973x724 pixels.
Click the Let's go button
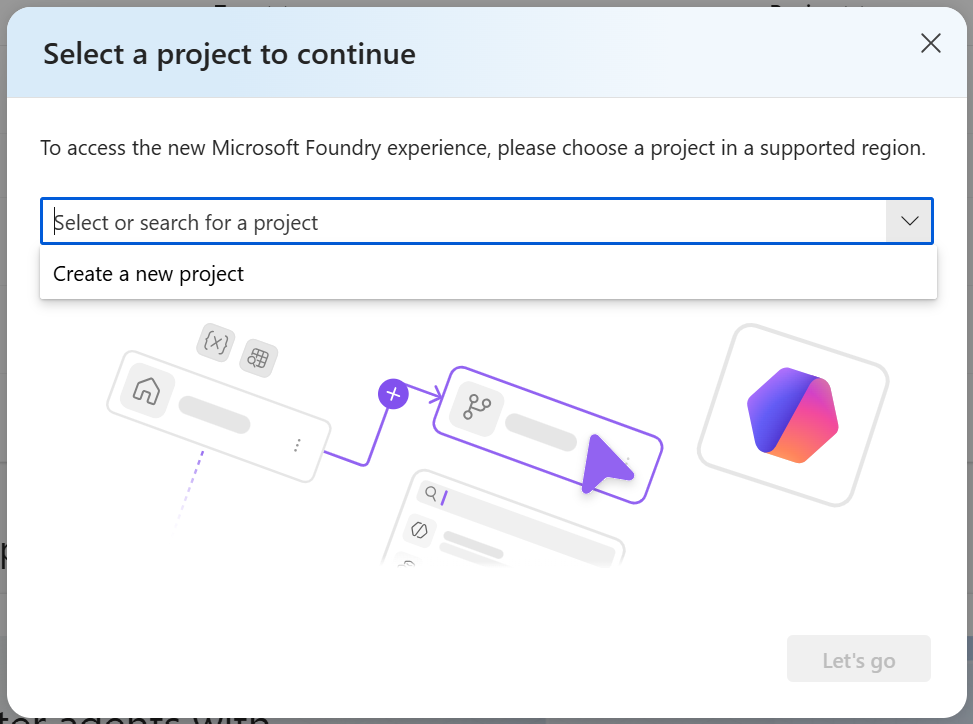[858, 658]
